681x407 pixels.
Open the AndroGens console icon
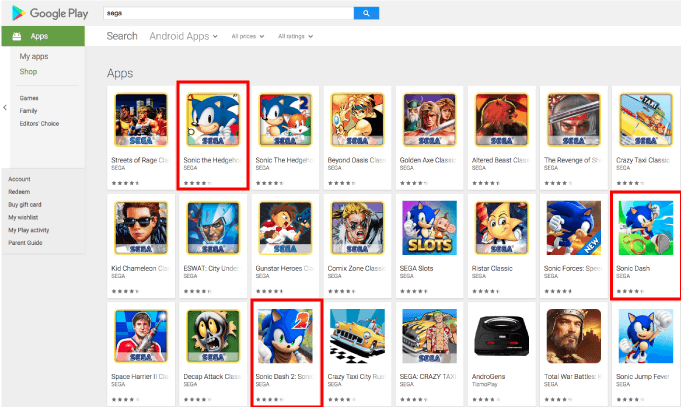(502, 336)
